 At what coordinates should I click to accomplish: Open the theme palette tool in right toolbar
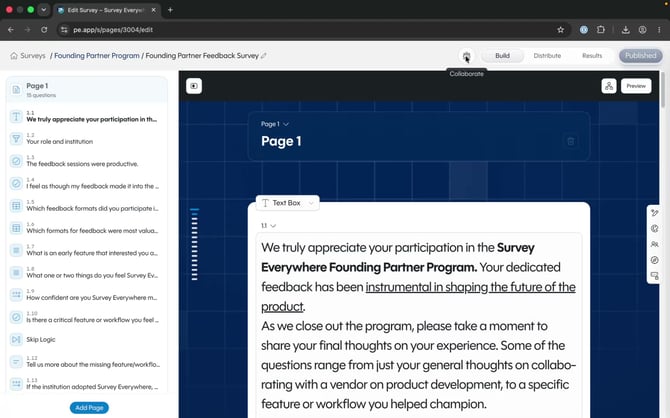(x=654, y=229)
